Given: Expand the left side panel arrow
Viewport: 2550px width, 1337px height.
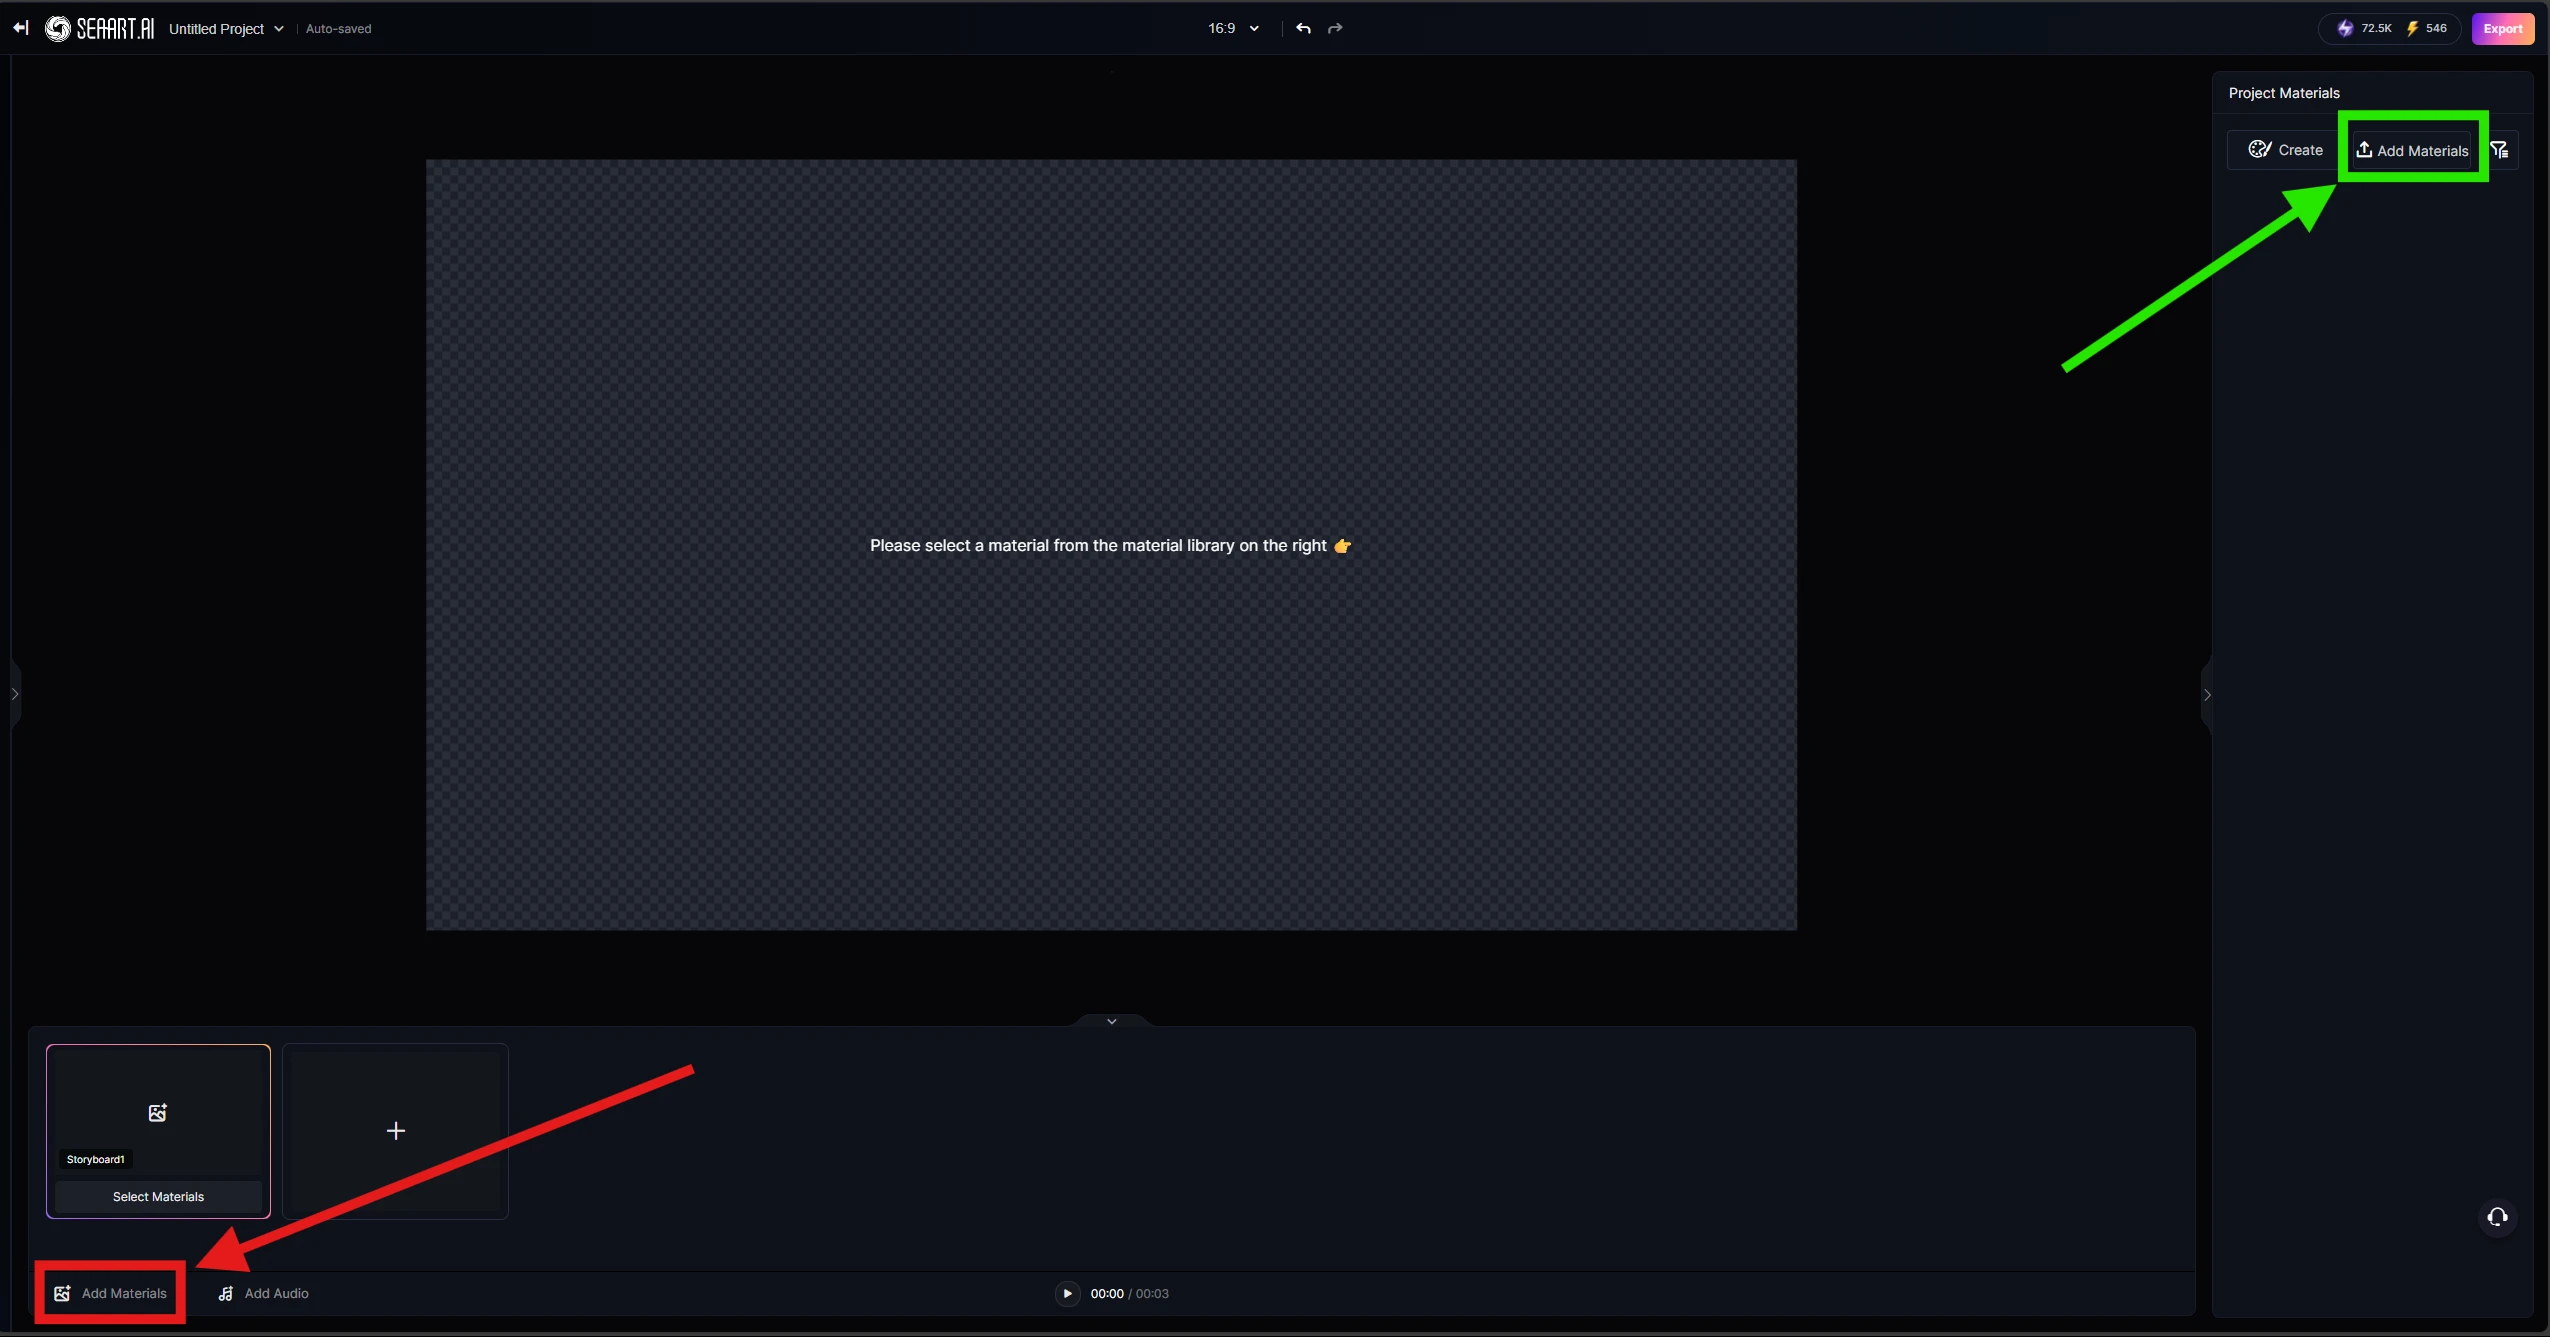Looking at the screenshot, I should point(14,694).
